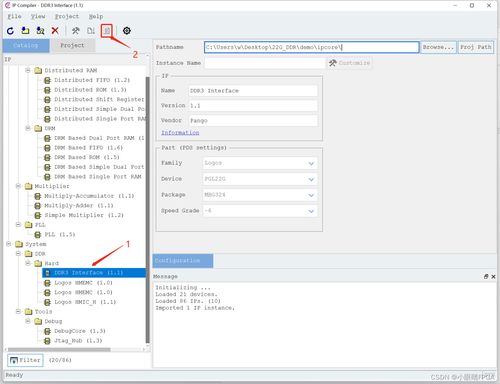The image size is (500, 384).
Task: Click the open folder toolbar icon
Action: click(25, 31)
